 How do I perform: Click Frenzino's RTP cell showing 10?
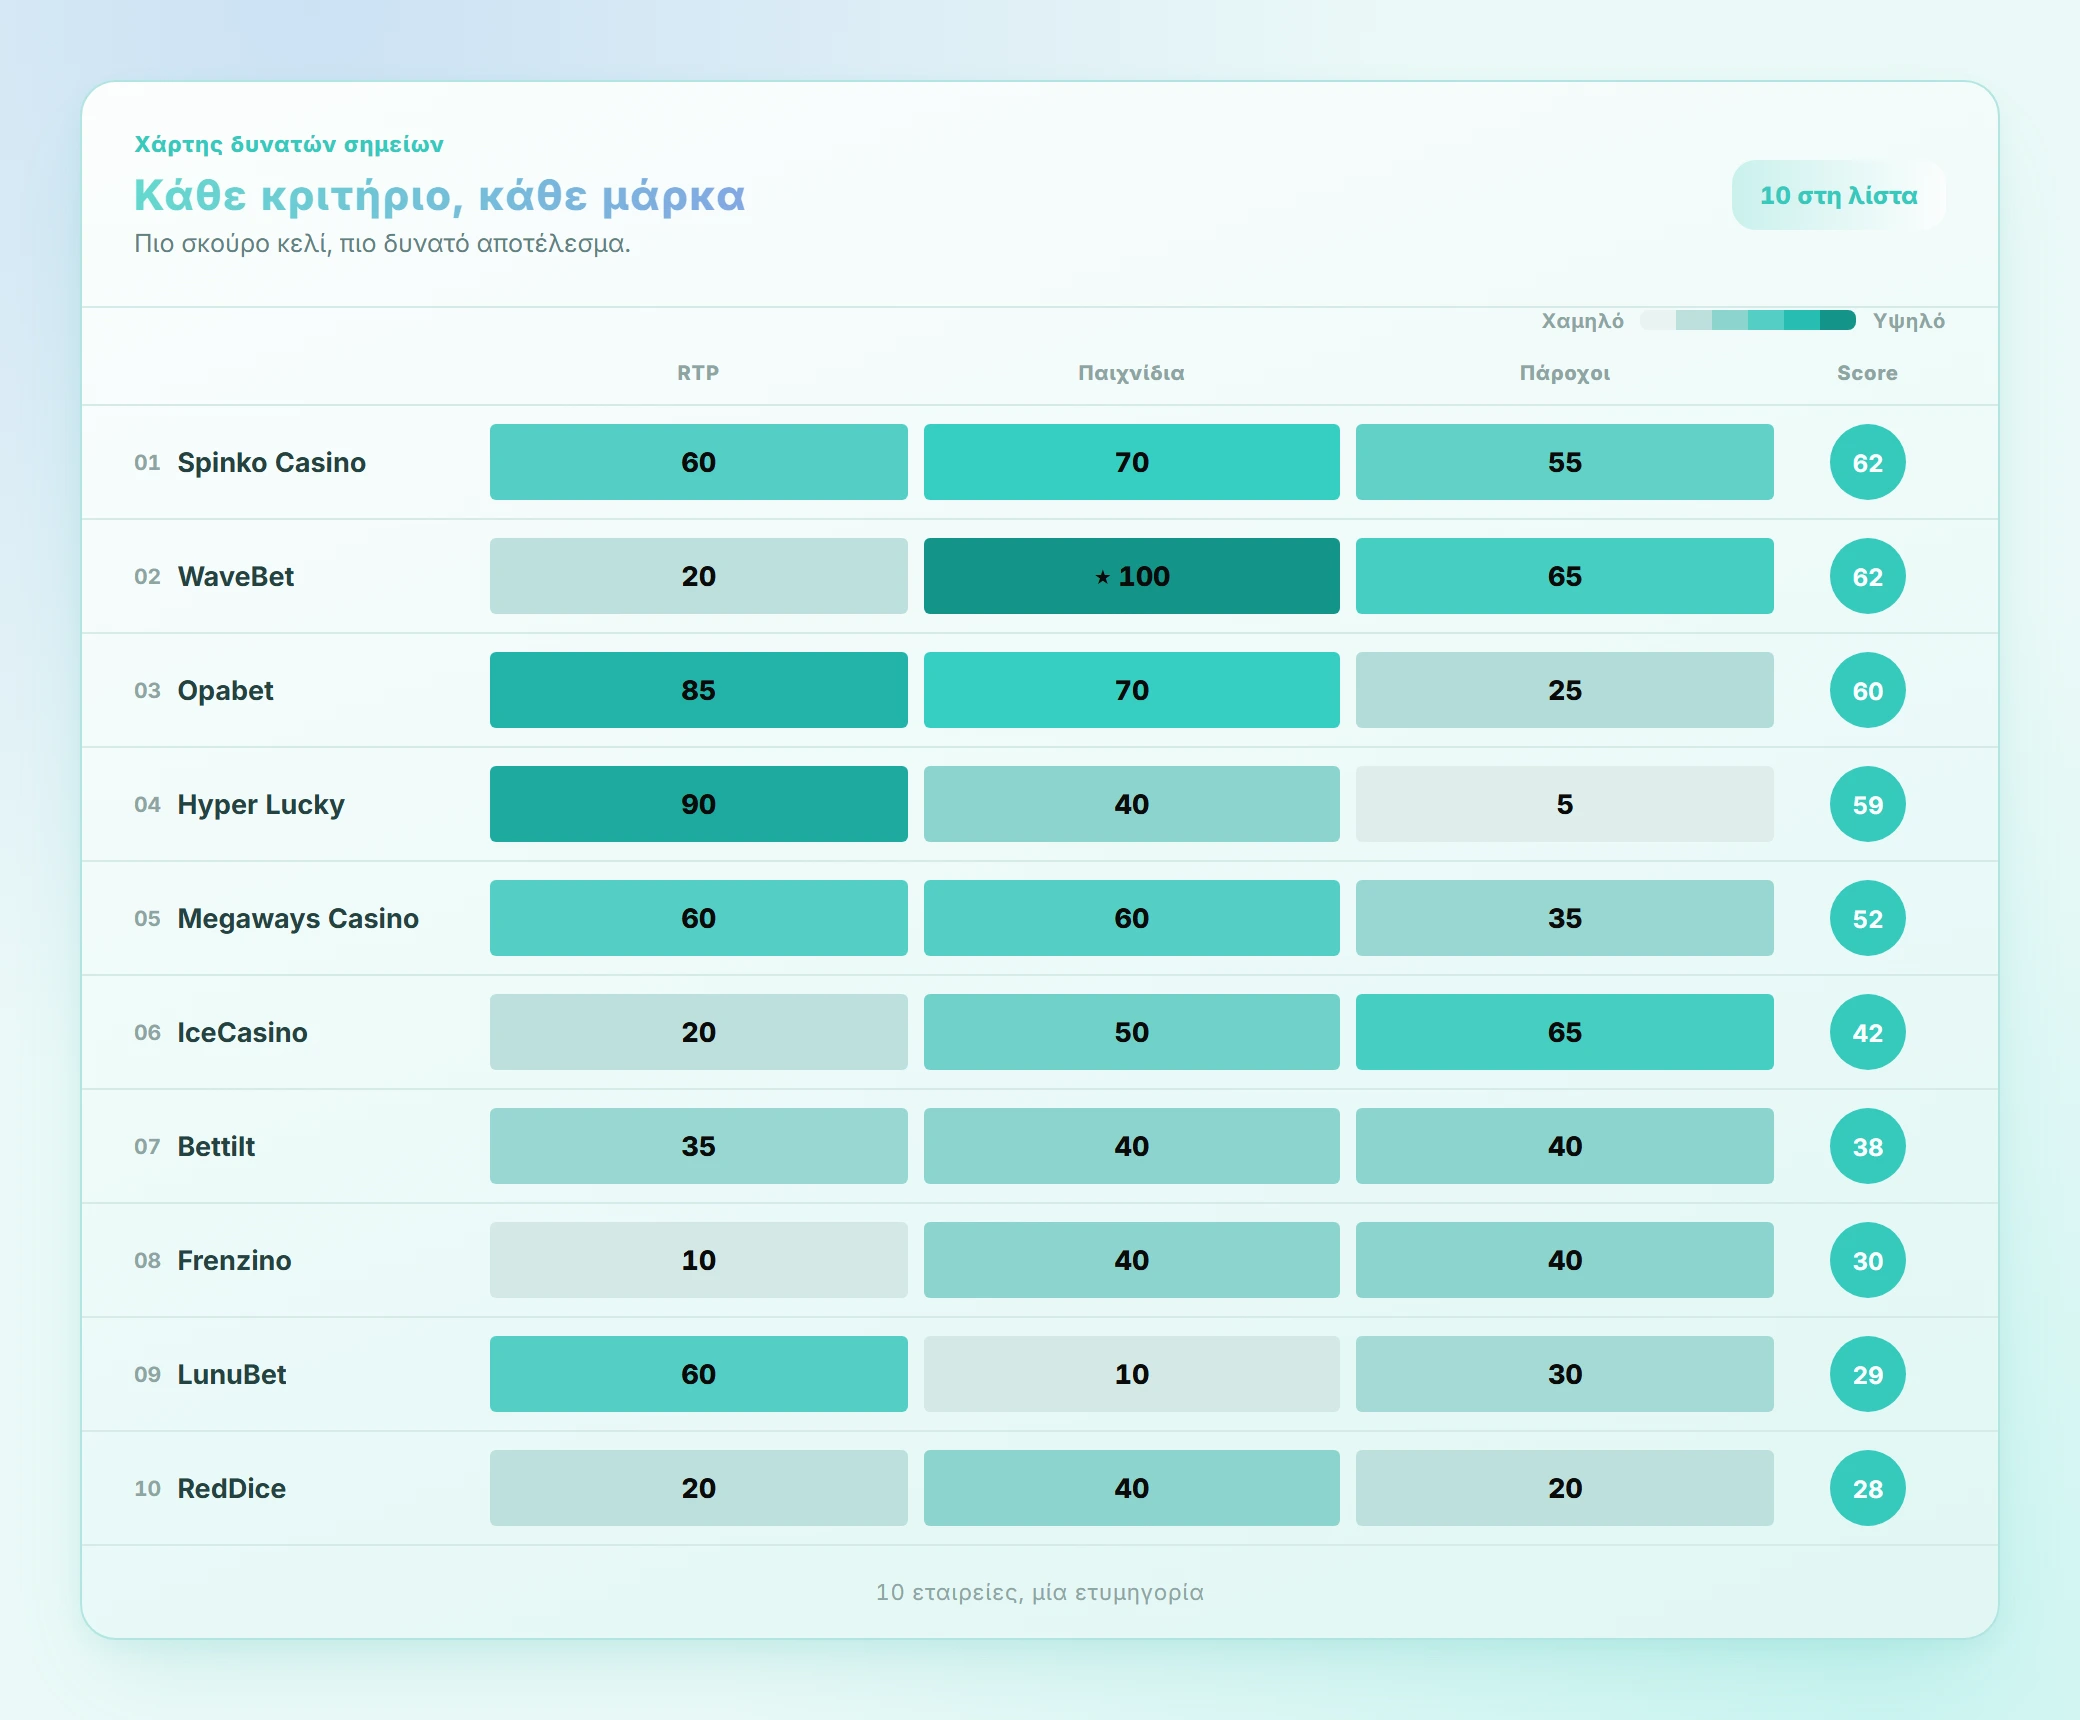[x=698, y=1260]
